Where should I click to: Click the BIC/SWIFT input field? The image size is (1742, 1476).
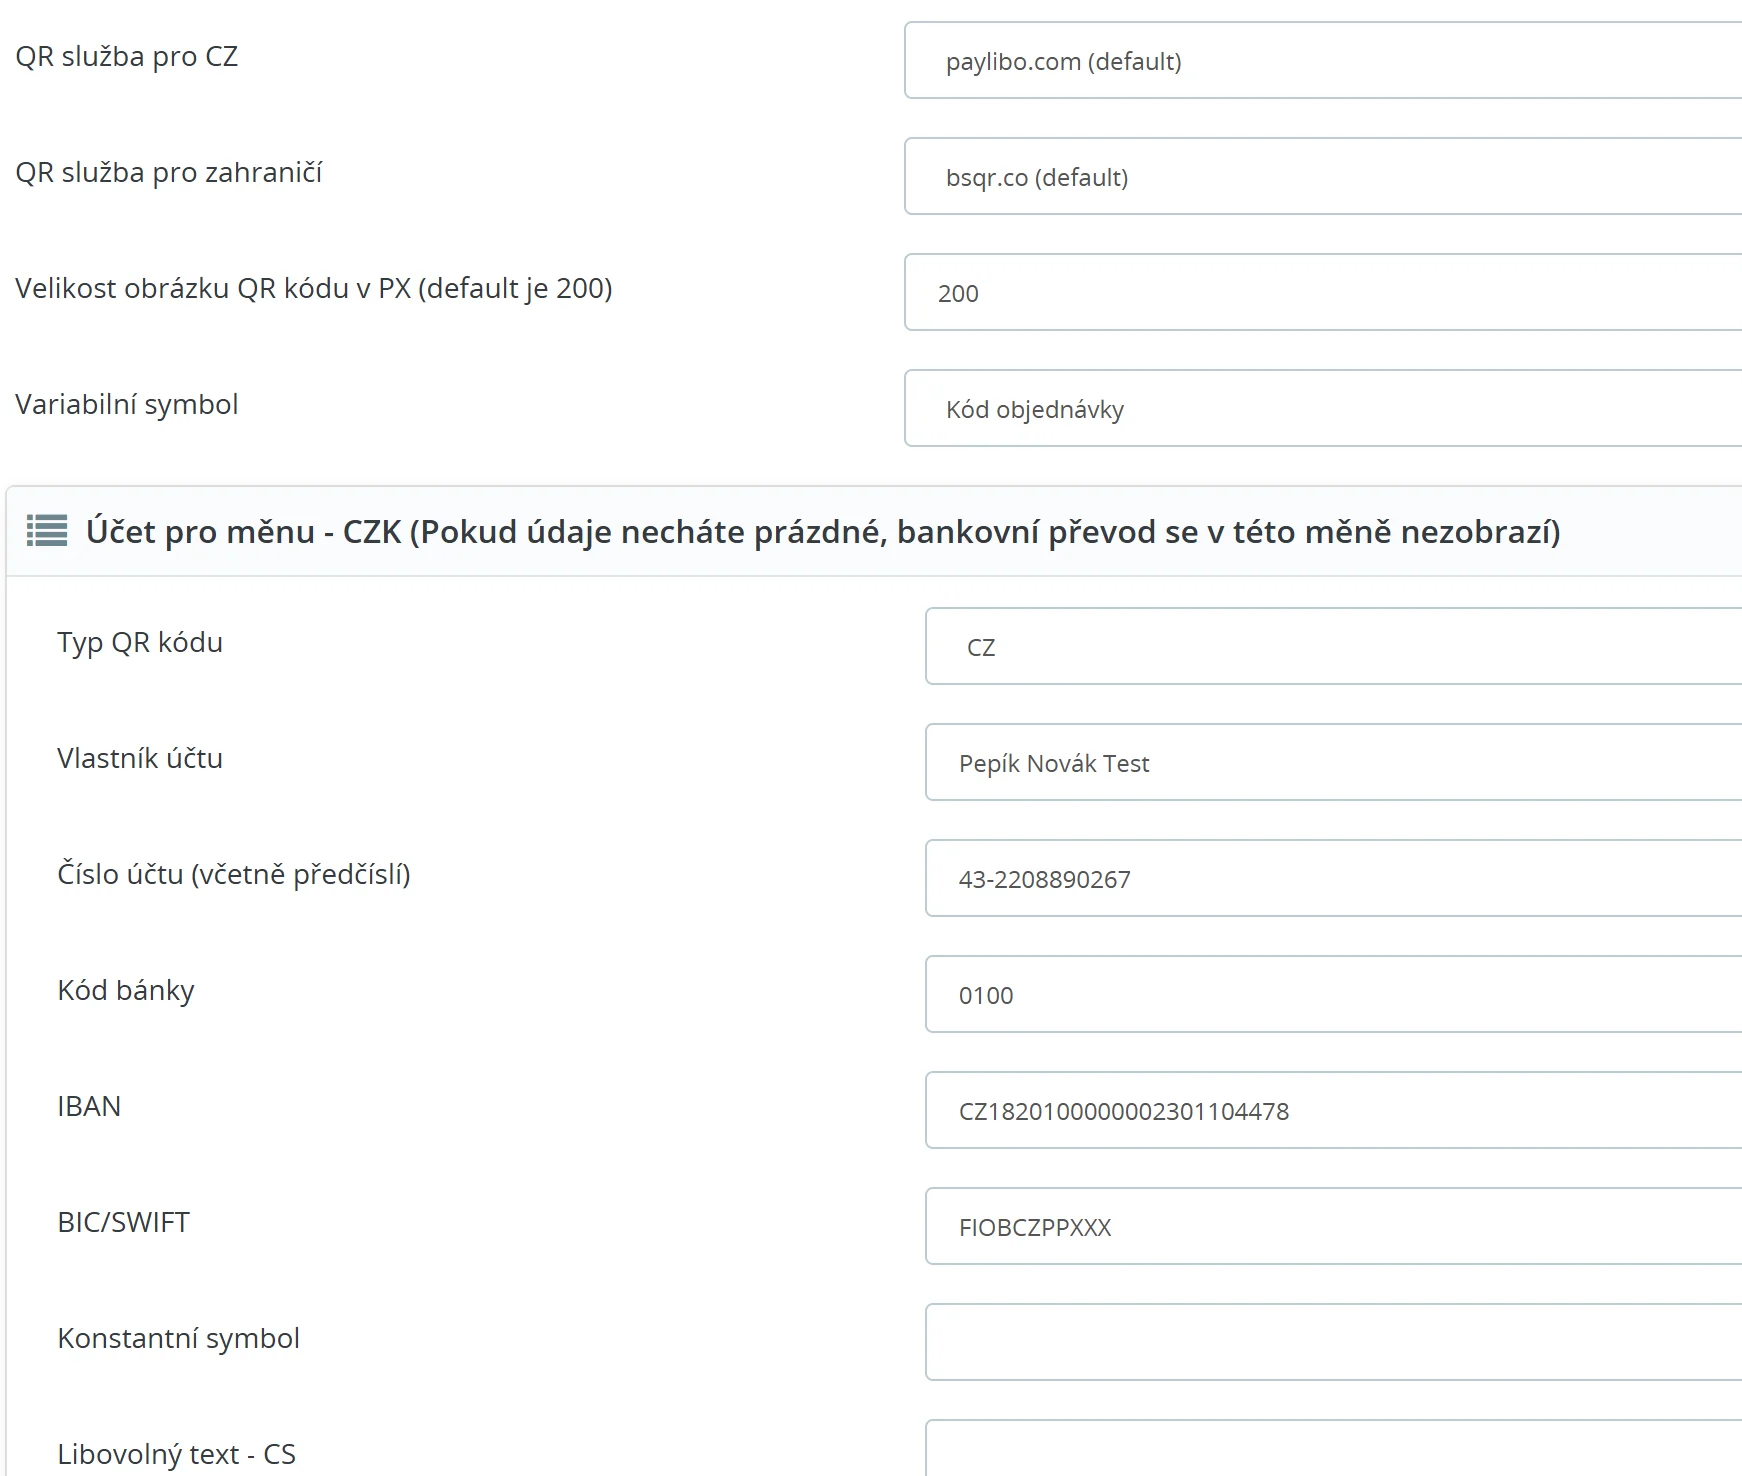click(1332, 1227)
